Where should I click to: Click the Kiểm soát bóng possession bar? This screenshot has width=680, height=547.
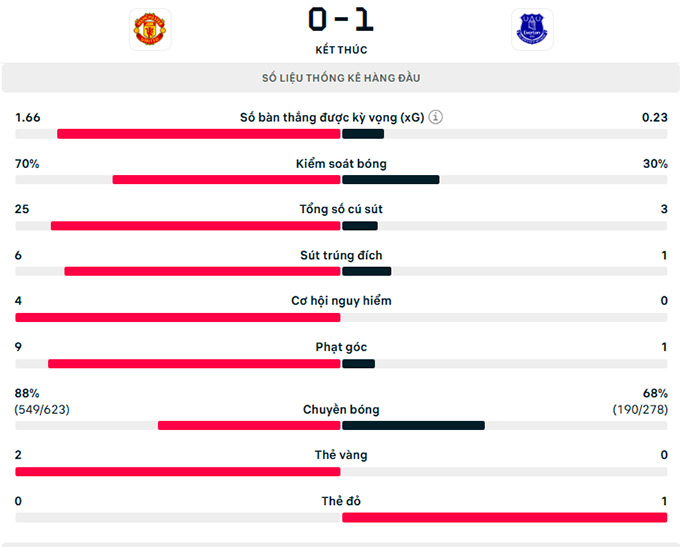[341, 180]
